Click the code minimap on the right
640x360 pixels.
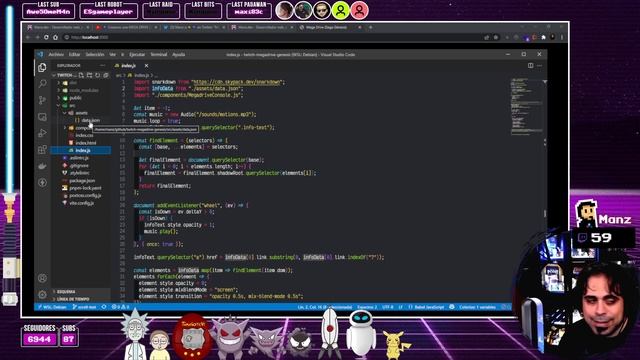tap(527, 106)
